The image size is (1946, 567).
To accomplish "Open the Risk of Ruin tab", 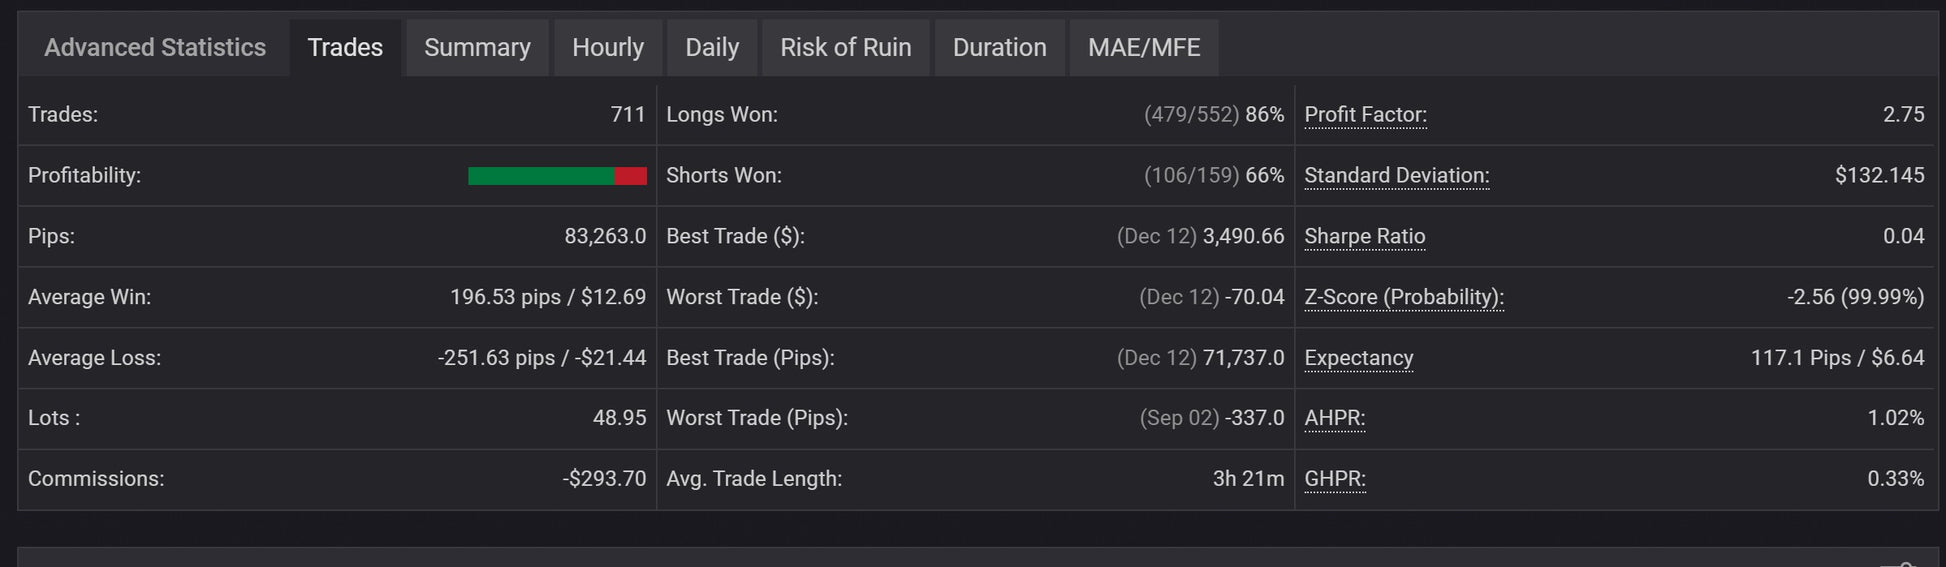I will point(845,48).
